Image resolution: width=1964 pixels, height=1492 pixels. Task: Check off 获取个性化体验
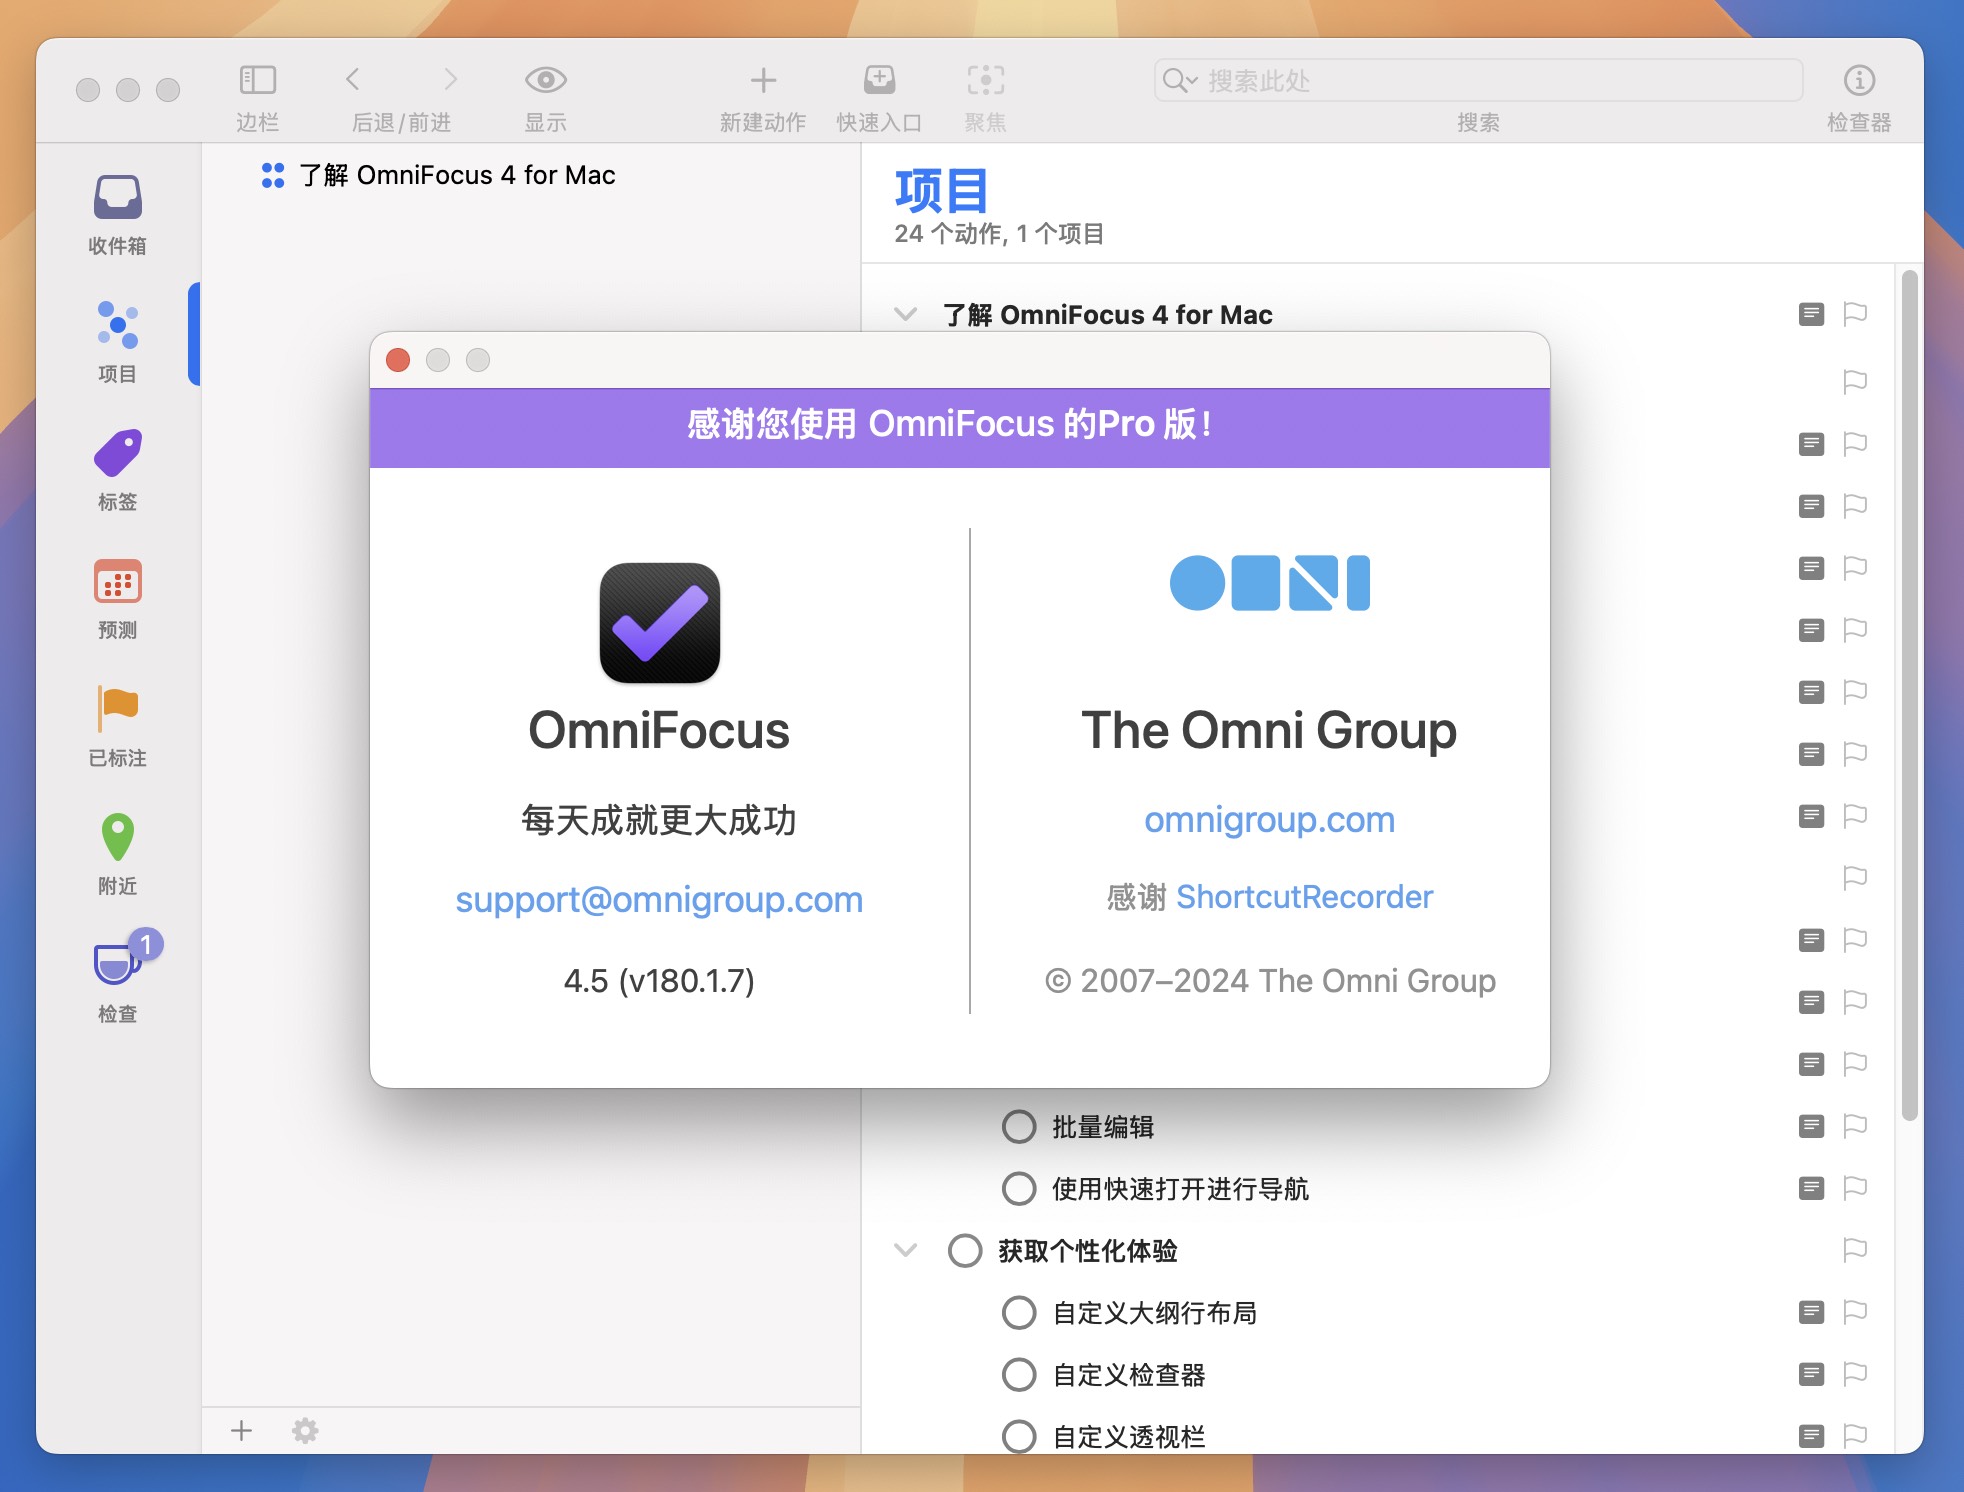tap(965, 1251)
